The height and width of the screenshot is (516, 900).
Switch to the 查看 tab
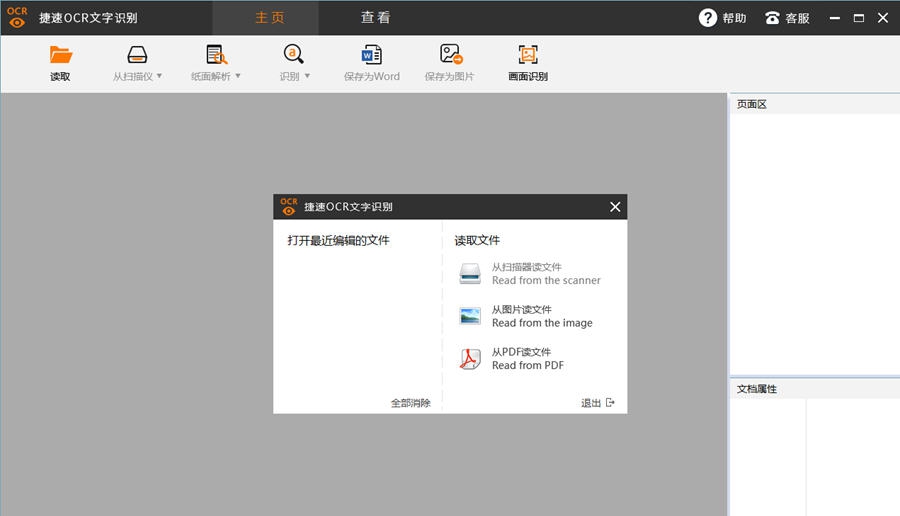tap(376, 18)
